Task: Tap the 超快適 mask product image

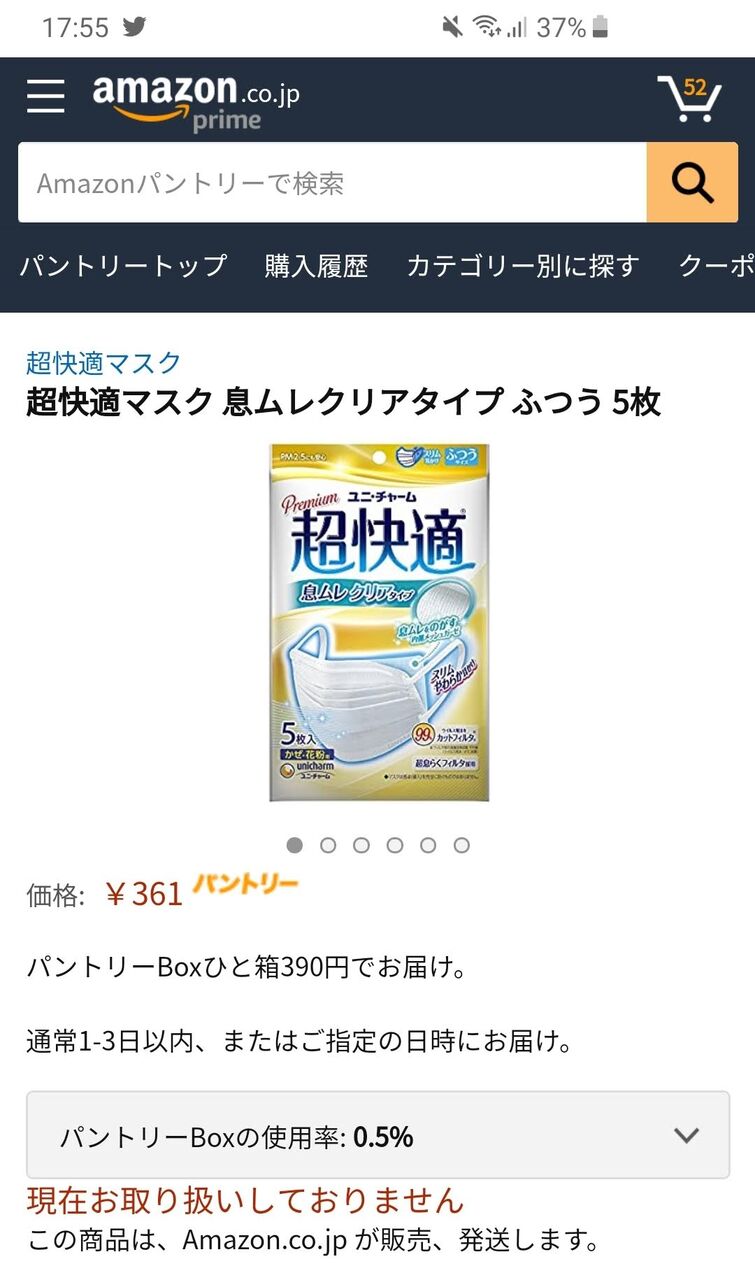Action: 379,623
